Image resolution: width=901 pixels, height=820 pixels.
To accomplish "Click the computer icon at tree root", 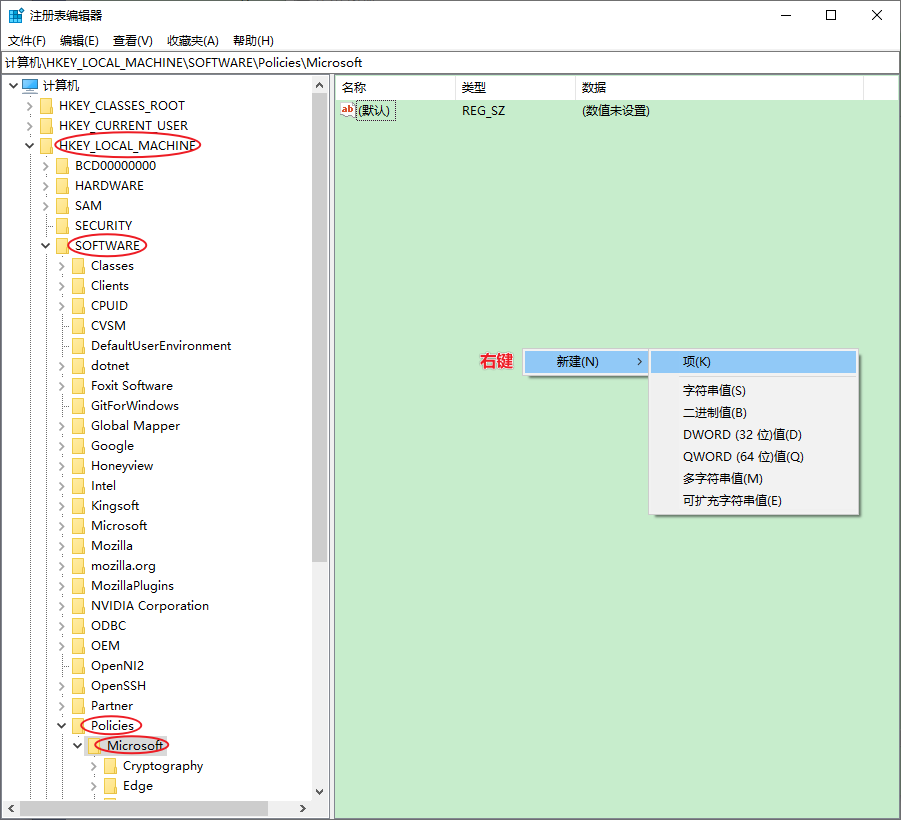I will point(30,86).
